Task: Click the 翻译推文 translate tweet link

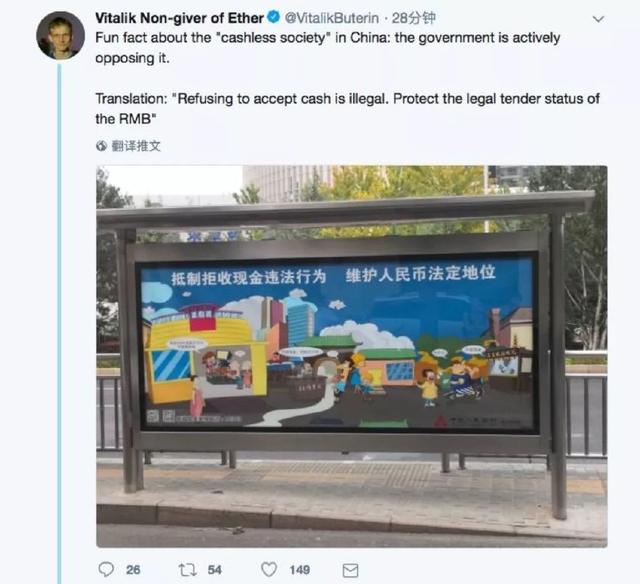Action: (x=136, y=146)
